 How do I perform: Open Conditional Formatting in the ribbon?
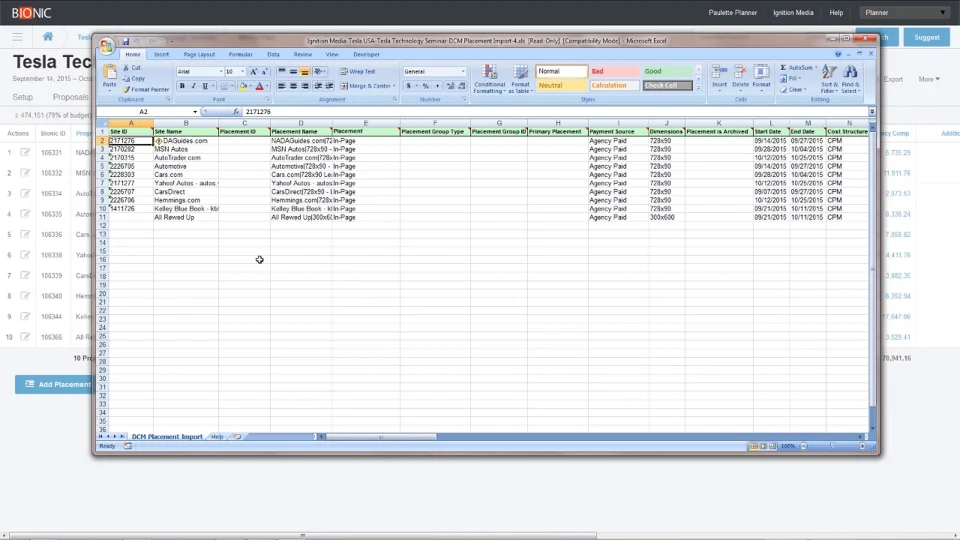(x=489, y=78)
